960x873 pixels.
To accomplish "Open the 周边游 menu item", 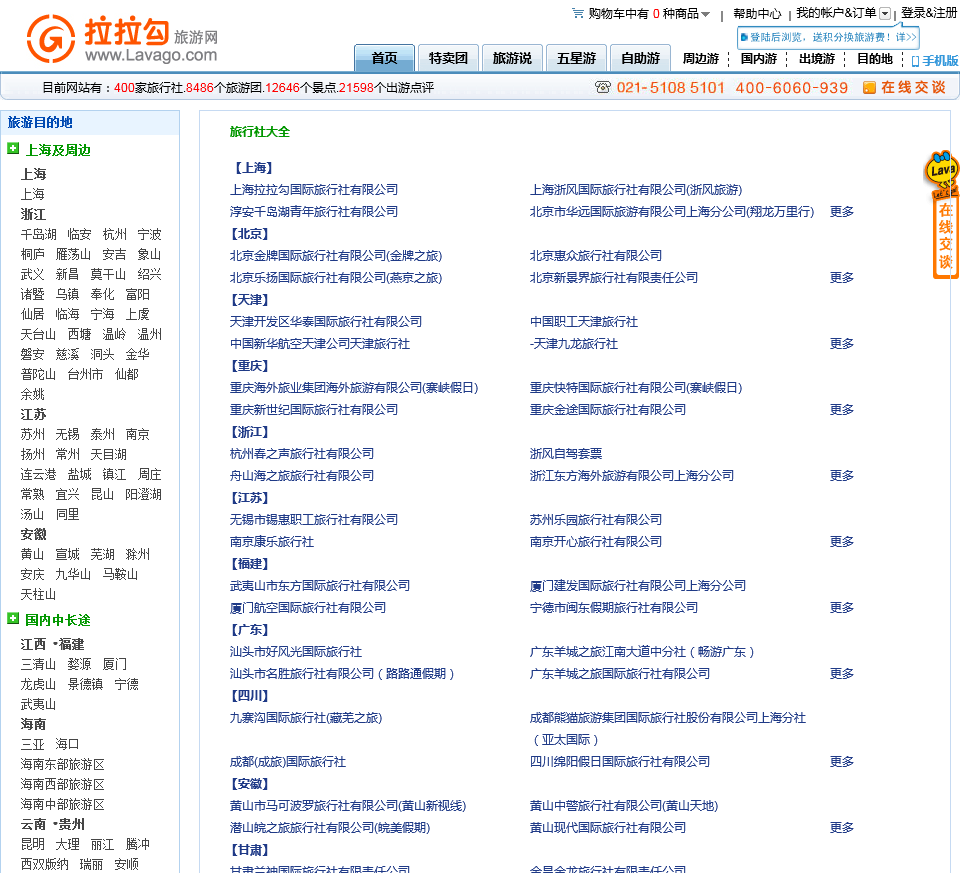I will tap(700, 59).
